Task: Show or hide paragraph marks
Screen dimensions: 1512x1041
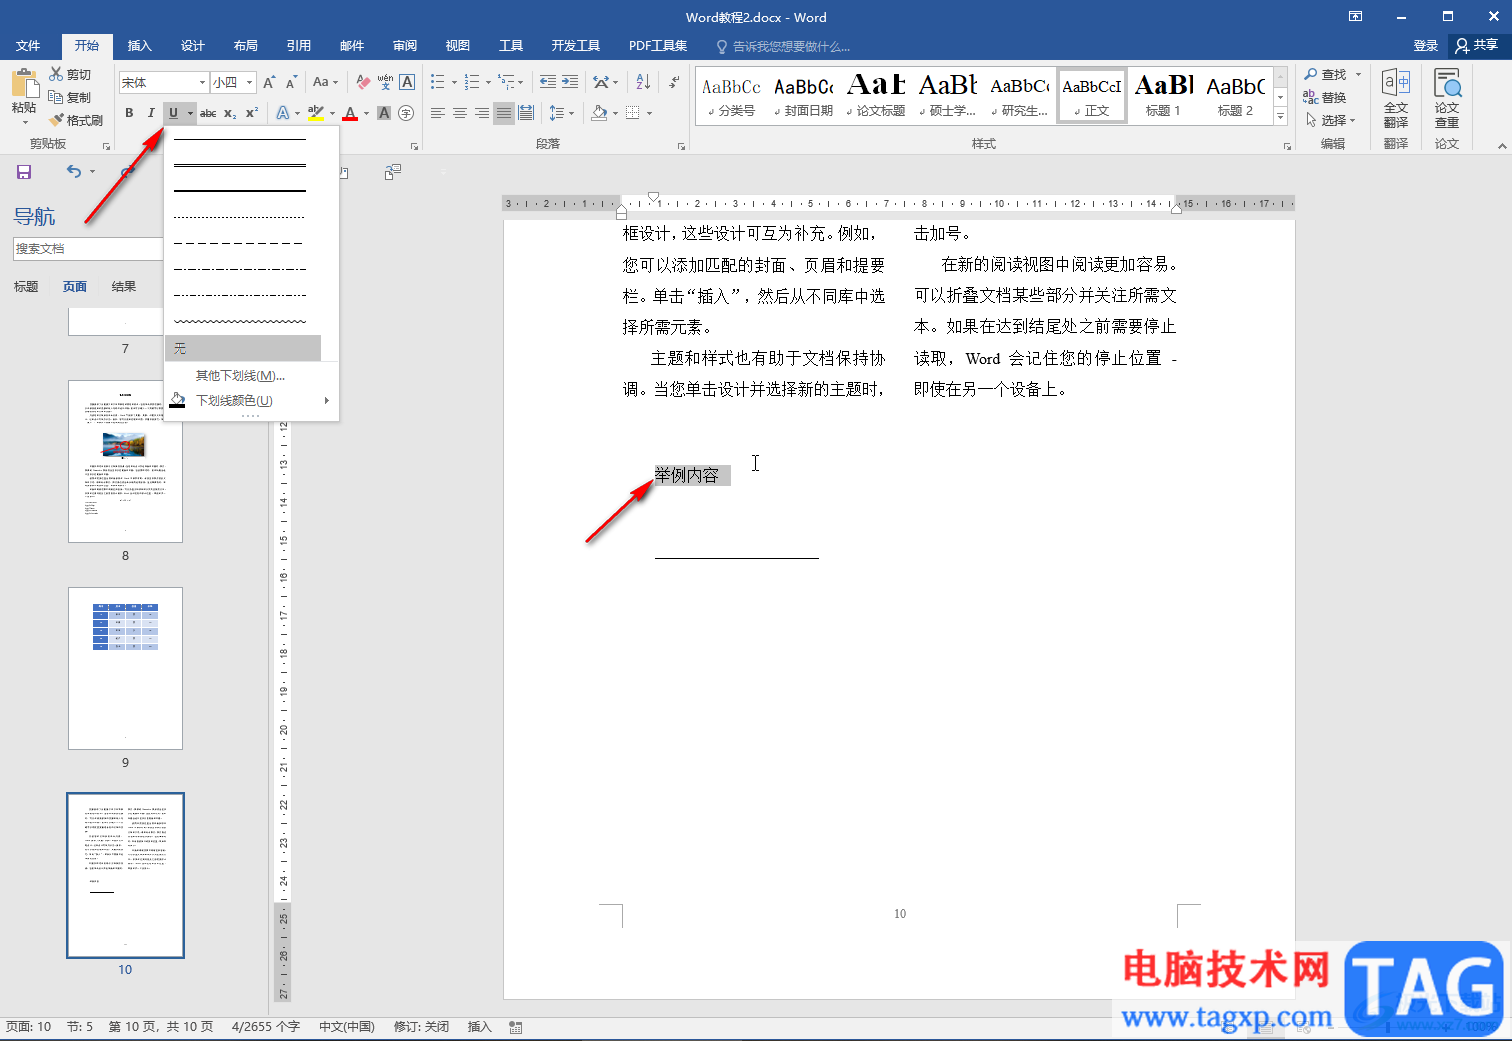Action: (675, 82)
